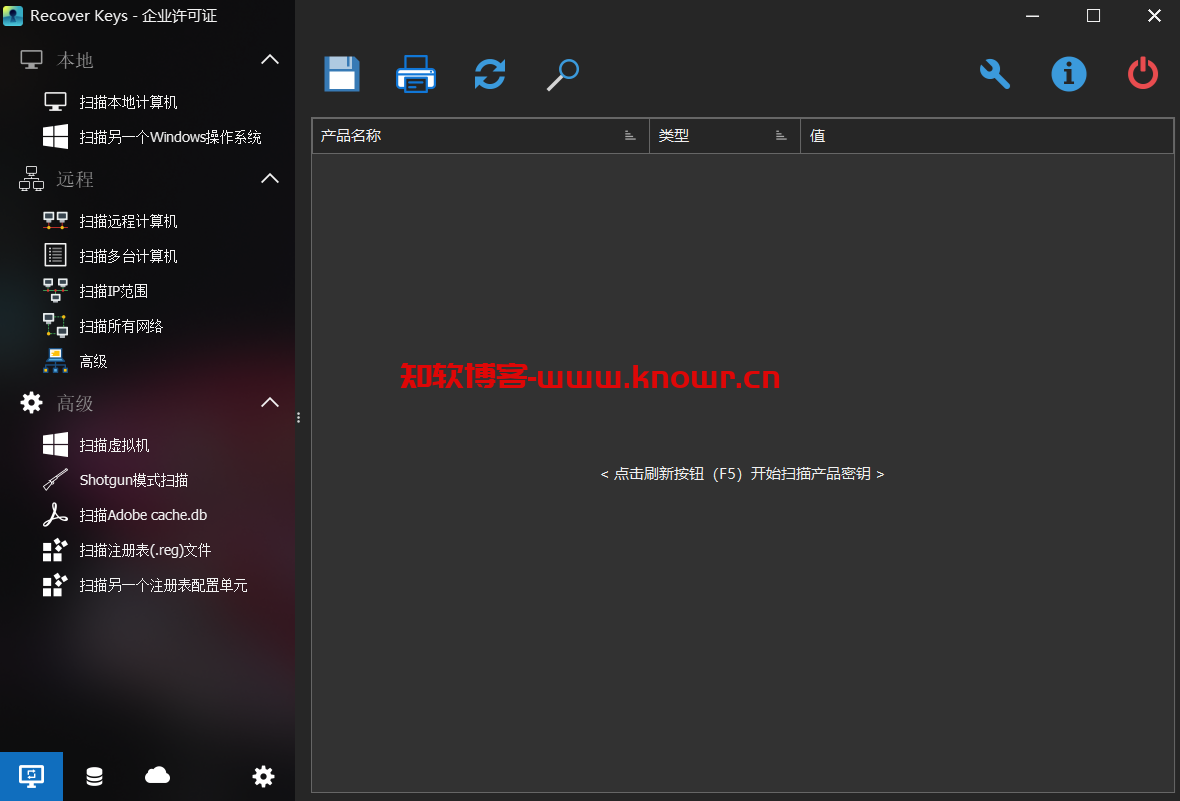This screenshot has width=1180, height=801.
Task: Maximize the Recover Keys window
Action: tap(1093, 16)
